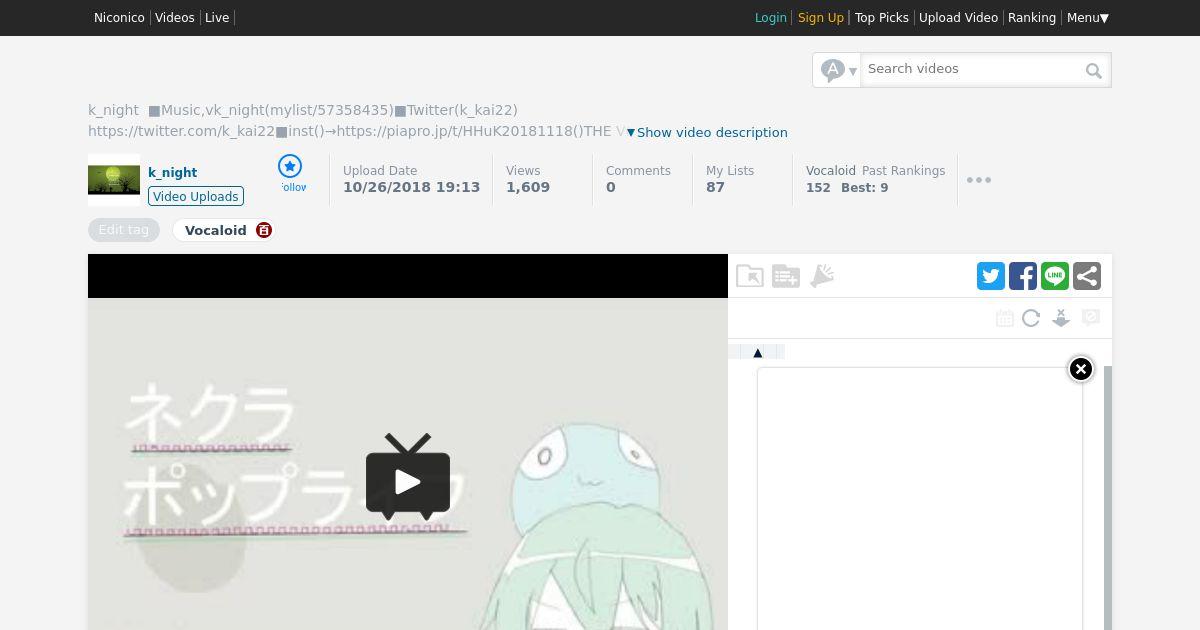Image resolution: width=1200 pixels, height=630 pixels.
Task: Click the folder-with-arrow icon above the comment panel
Action: [x=750, y=276]
